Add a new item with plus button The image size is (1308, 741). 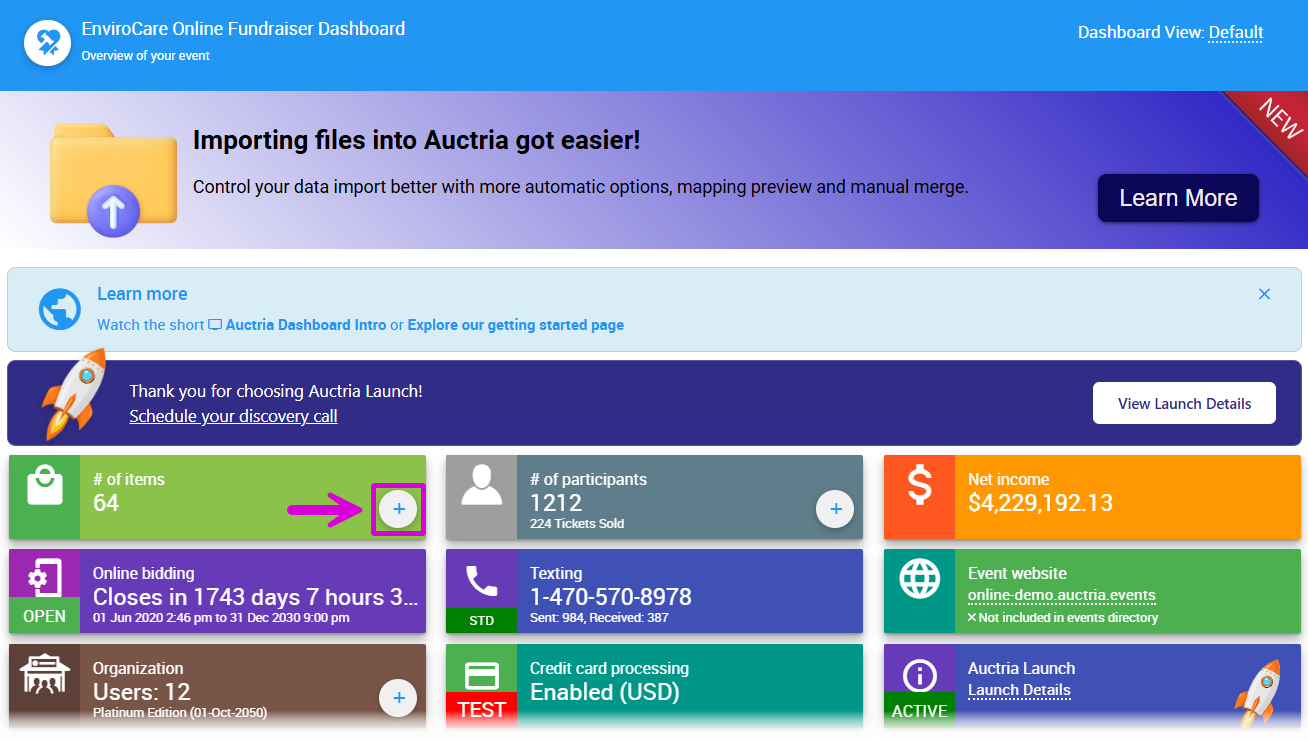398,509
